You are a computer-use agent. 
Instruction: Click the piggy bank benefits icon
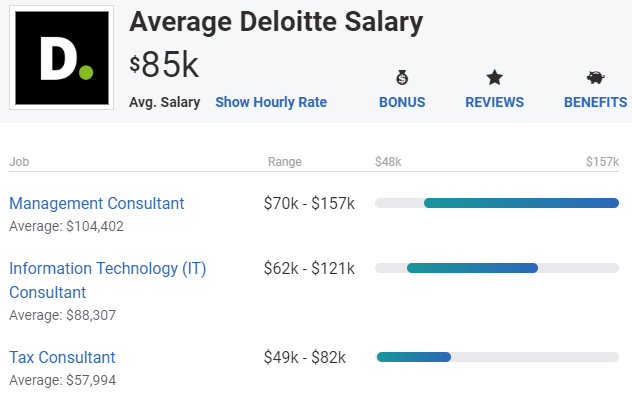click(x=595, y=78)
